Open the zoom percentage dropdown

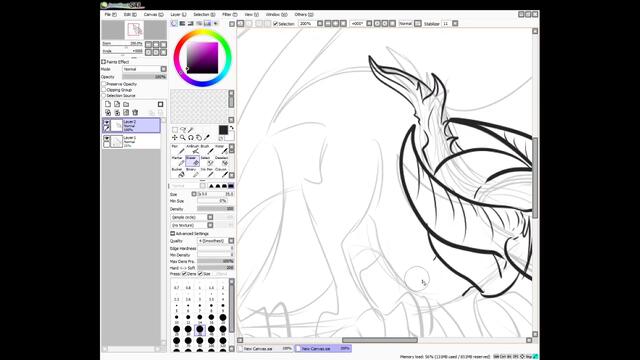(x=320, y=24)
